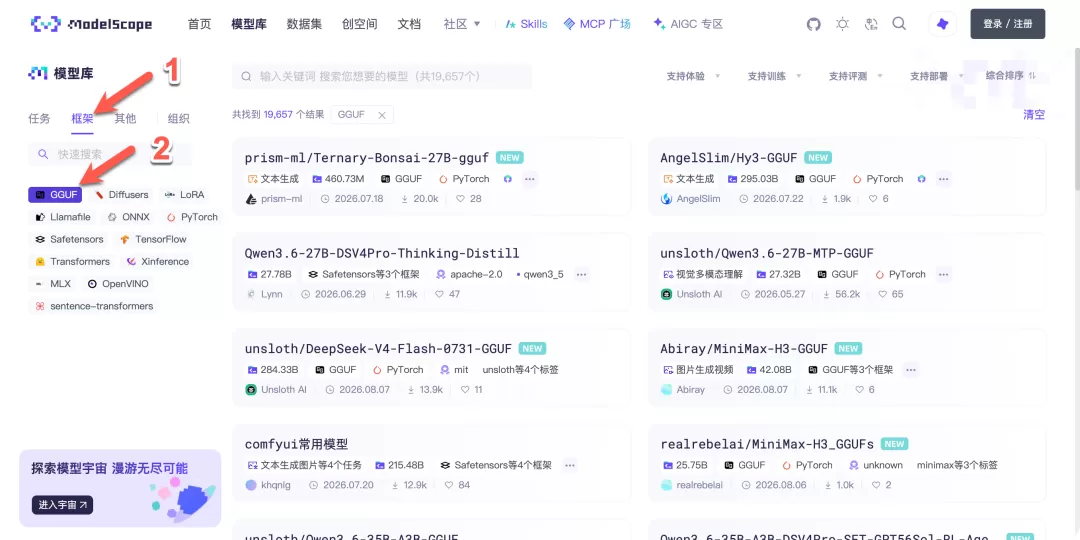Open the 模型库 menu item

(x=249, y=24)
